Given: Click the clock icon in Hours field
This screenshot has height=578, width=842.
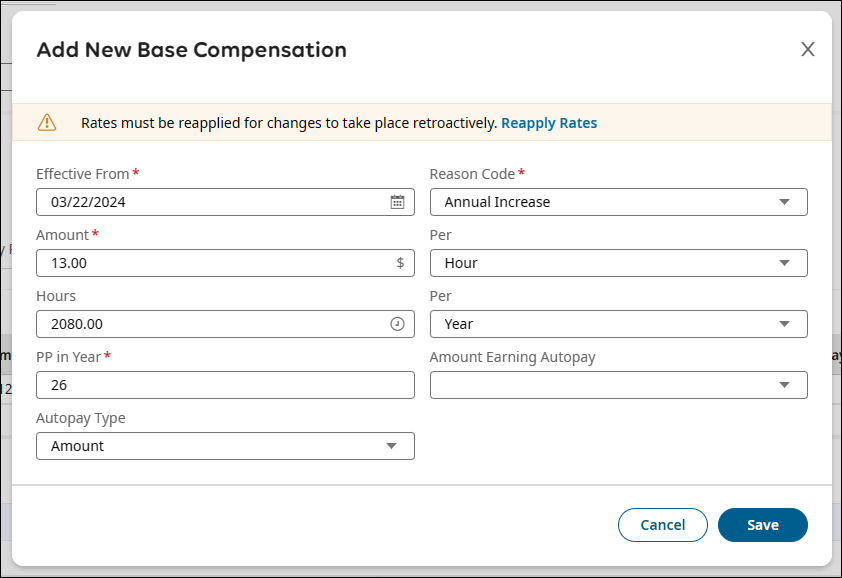Looking at the screenshot, I should [397, 324].
